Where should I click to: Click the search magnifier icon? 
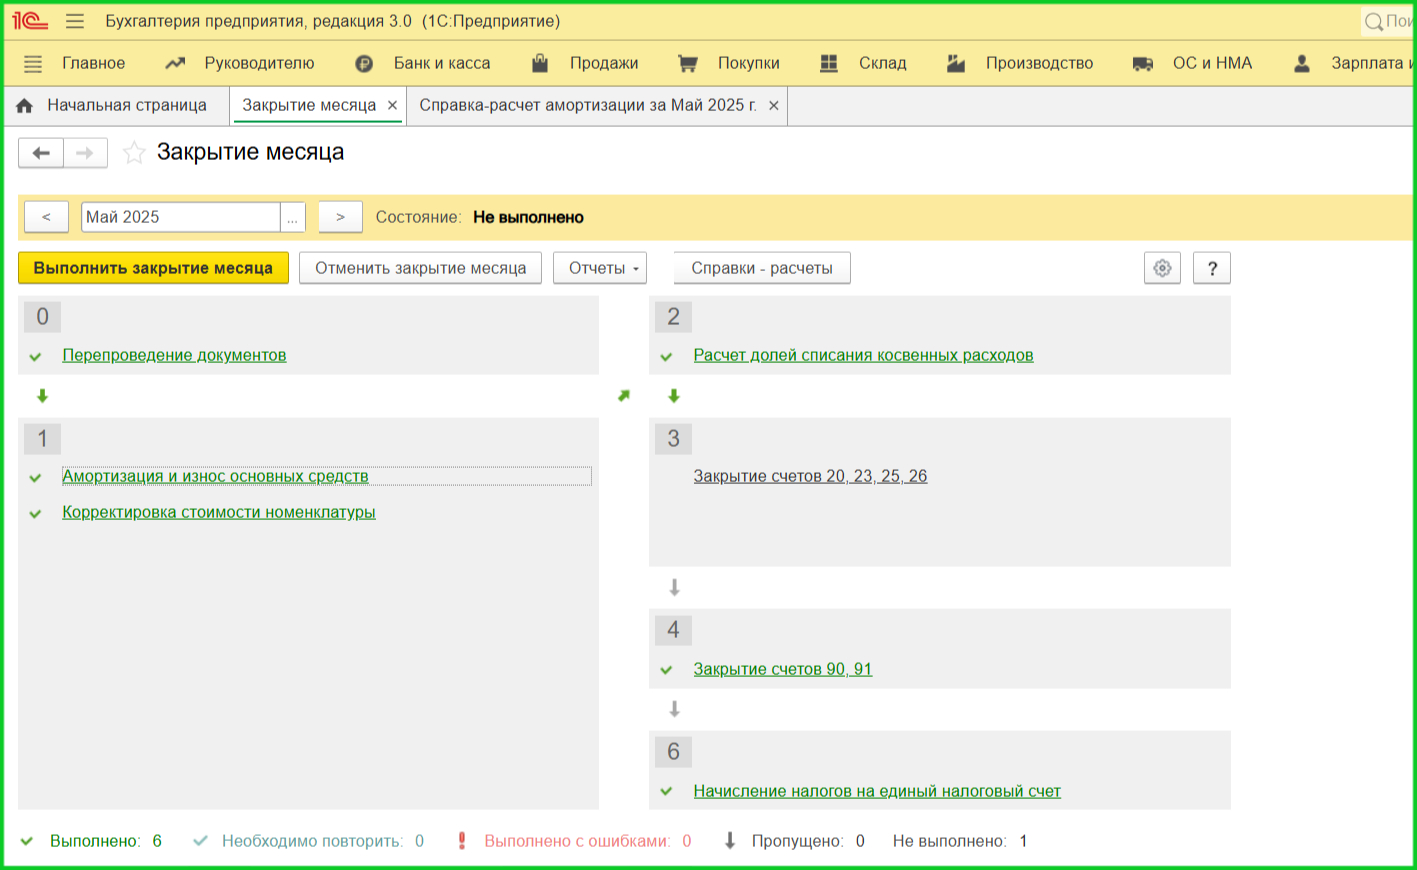pos(1374,22)
